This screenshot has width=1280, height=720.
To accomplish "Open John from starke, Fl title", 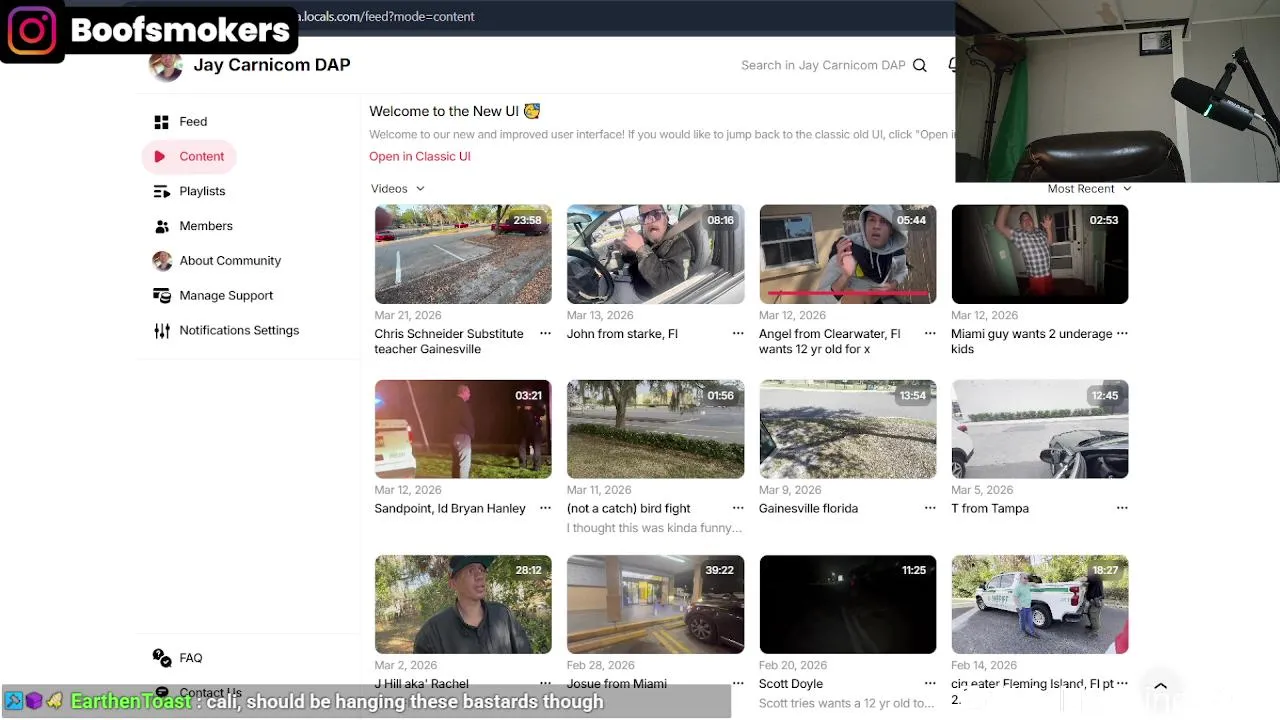I will click(622, 334).
